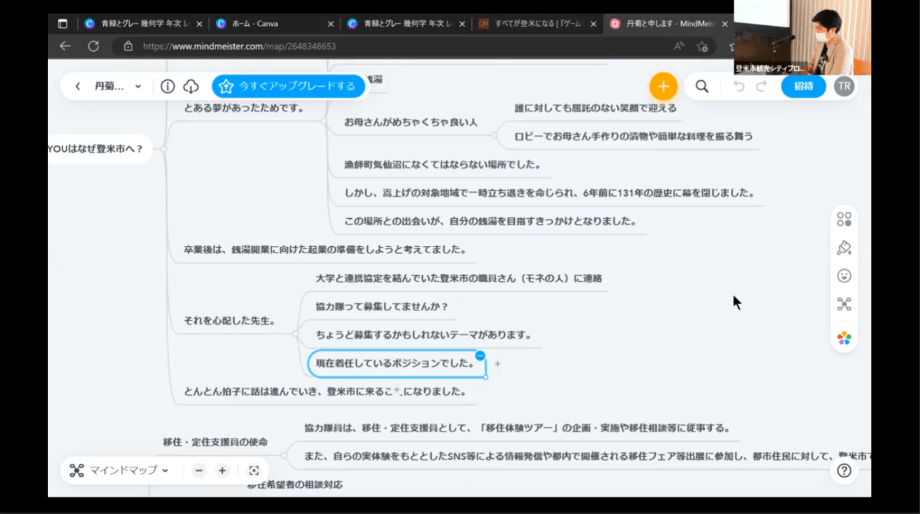Open the topic style panel icon
The image size is (920, 514).
[x=844, y=219]
